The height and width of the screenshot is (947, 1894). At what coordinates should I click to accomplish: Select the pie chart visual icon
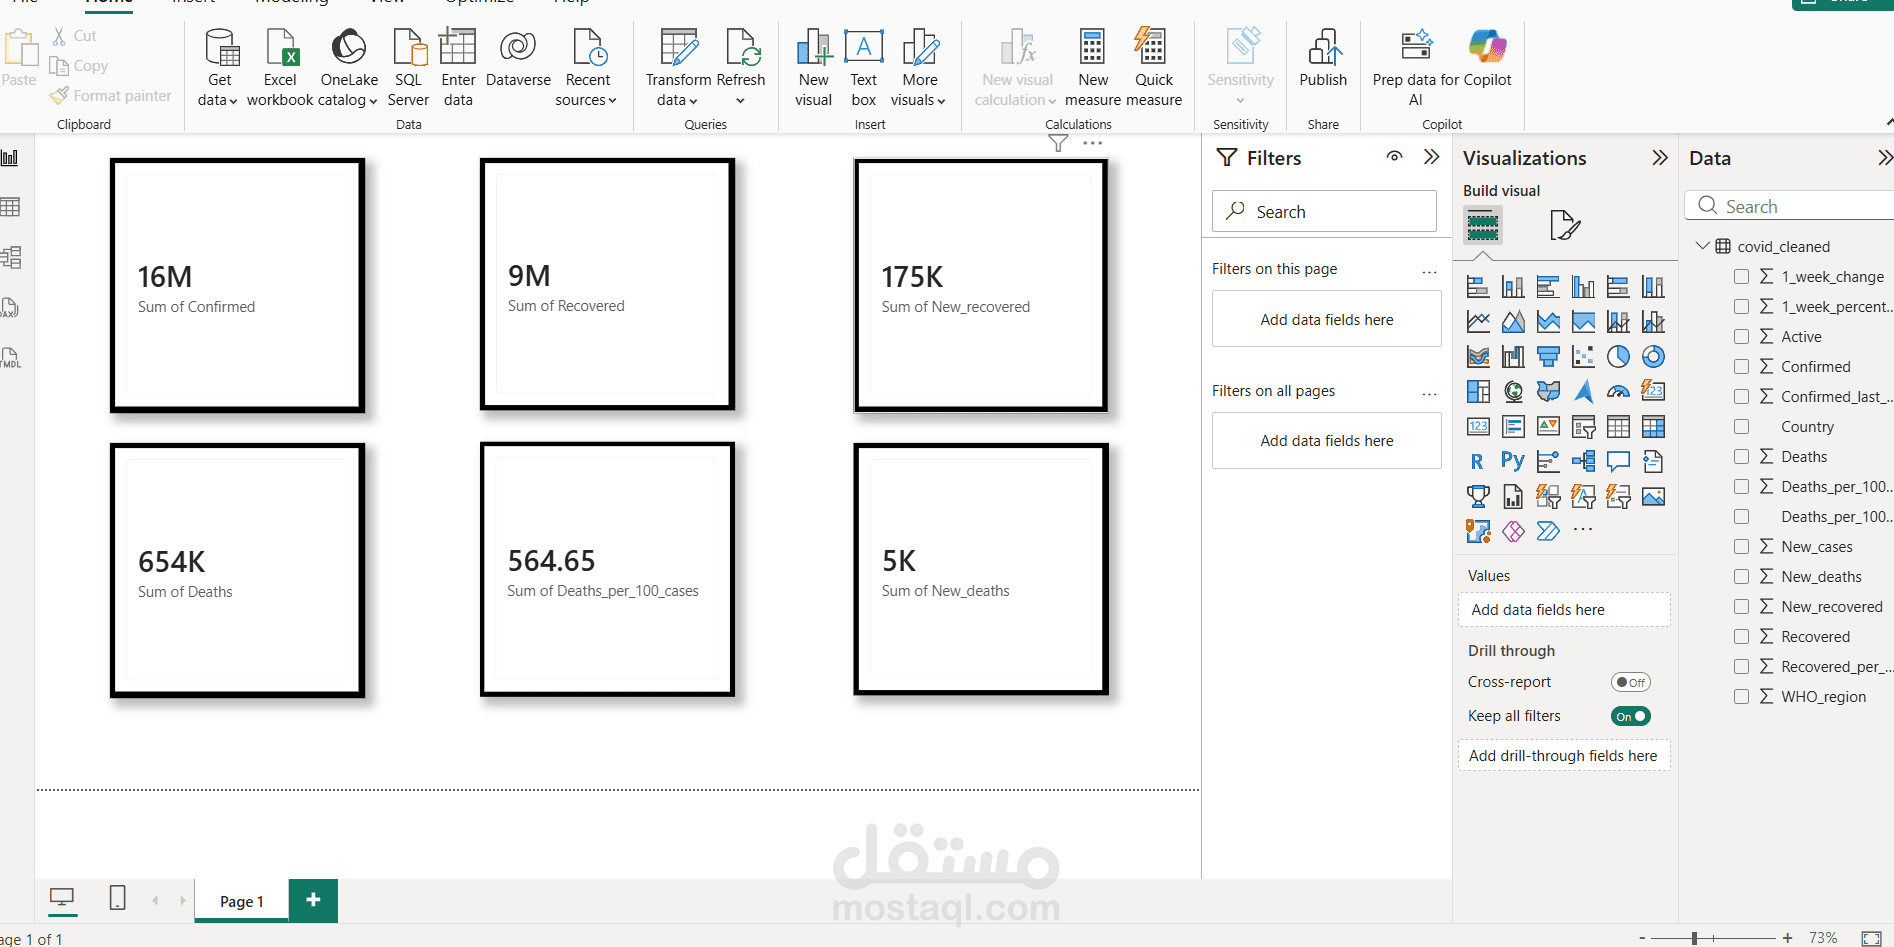click(x=1618, y=357)
